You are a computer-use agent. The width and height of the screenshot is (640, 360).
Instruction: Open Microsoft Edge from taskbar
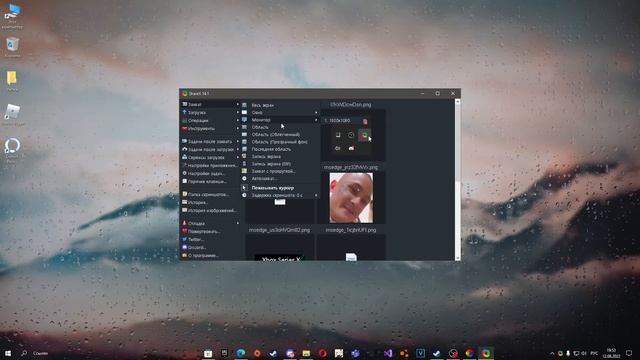point(241,353)
